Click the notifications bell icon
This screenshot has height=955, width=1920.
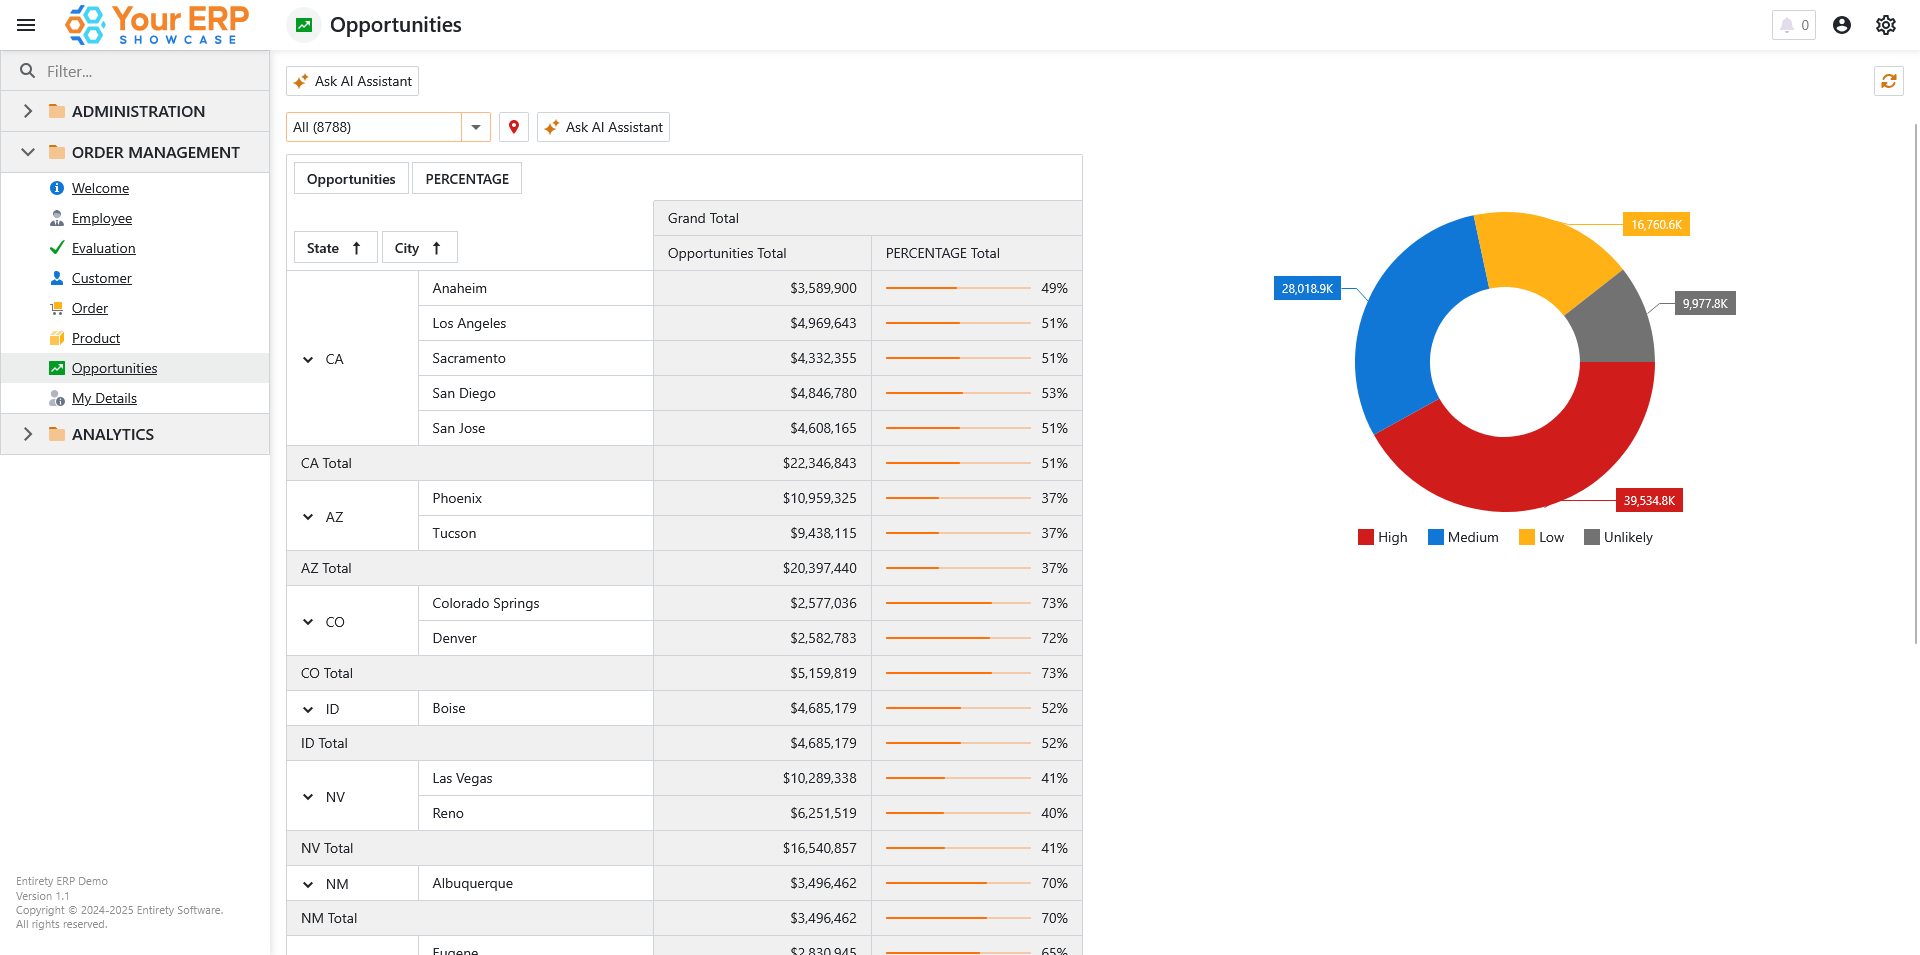(x=1787, y=25)
